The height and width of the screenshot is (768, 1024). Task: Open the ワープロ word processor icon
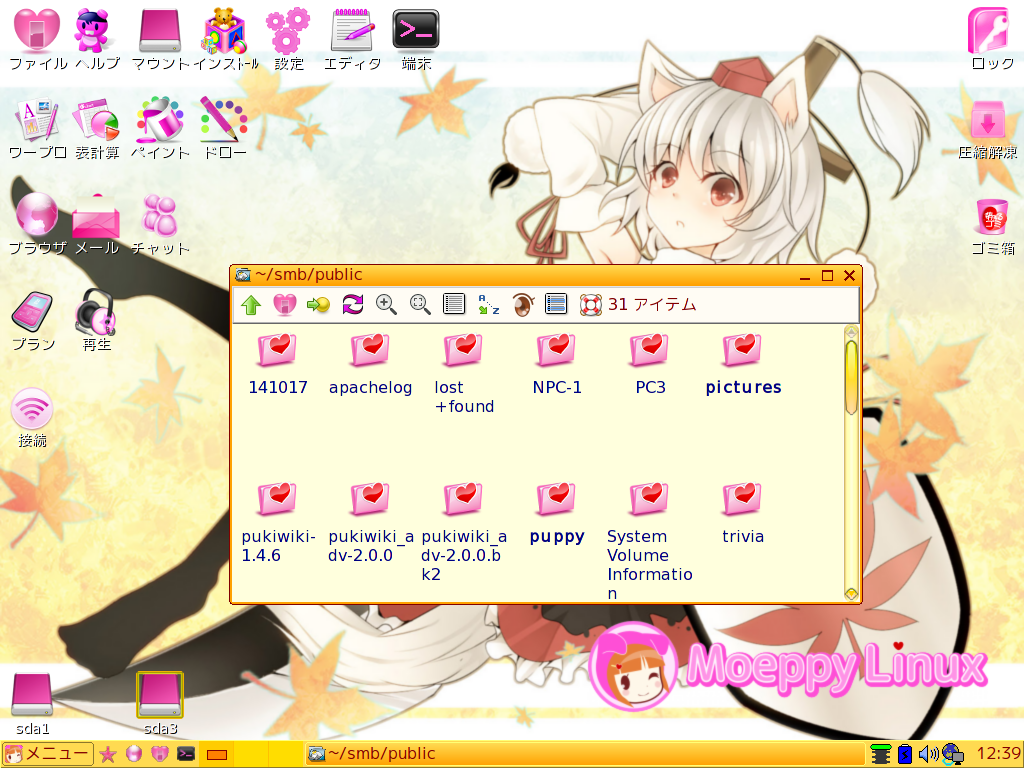(37, 129)
